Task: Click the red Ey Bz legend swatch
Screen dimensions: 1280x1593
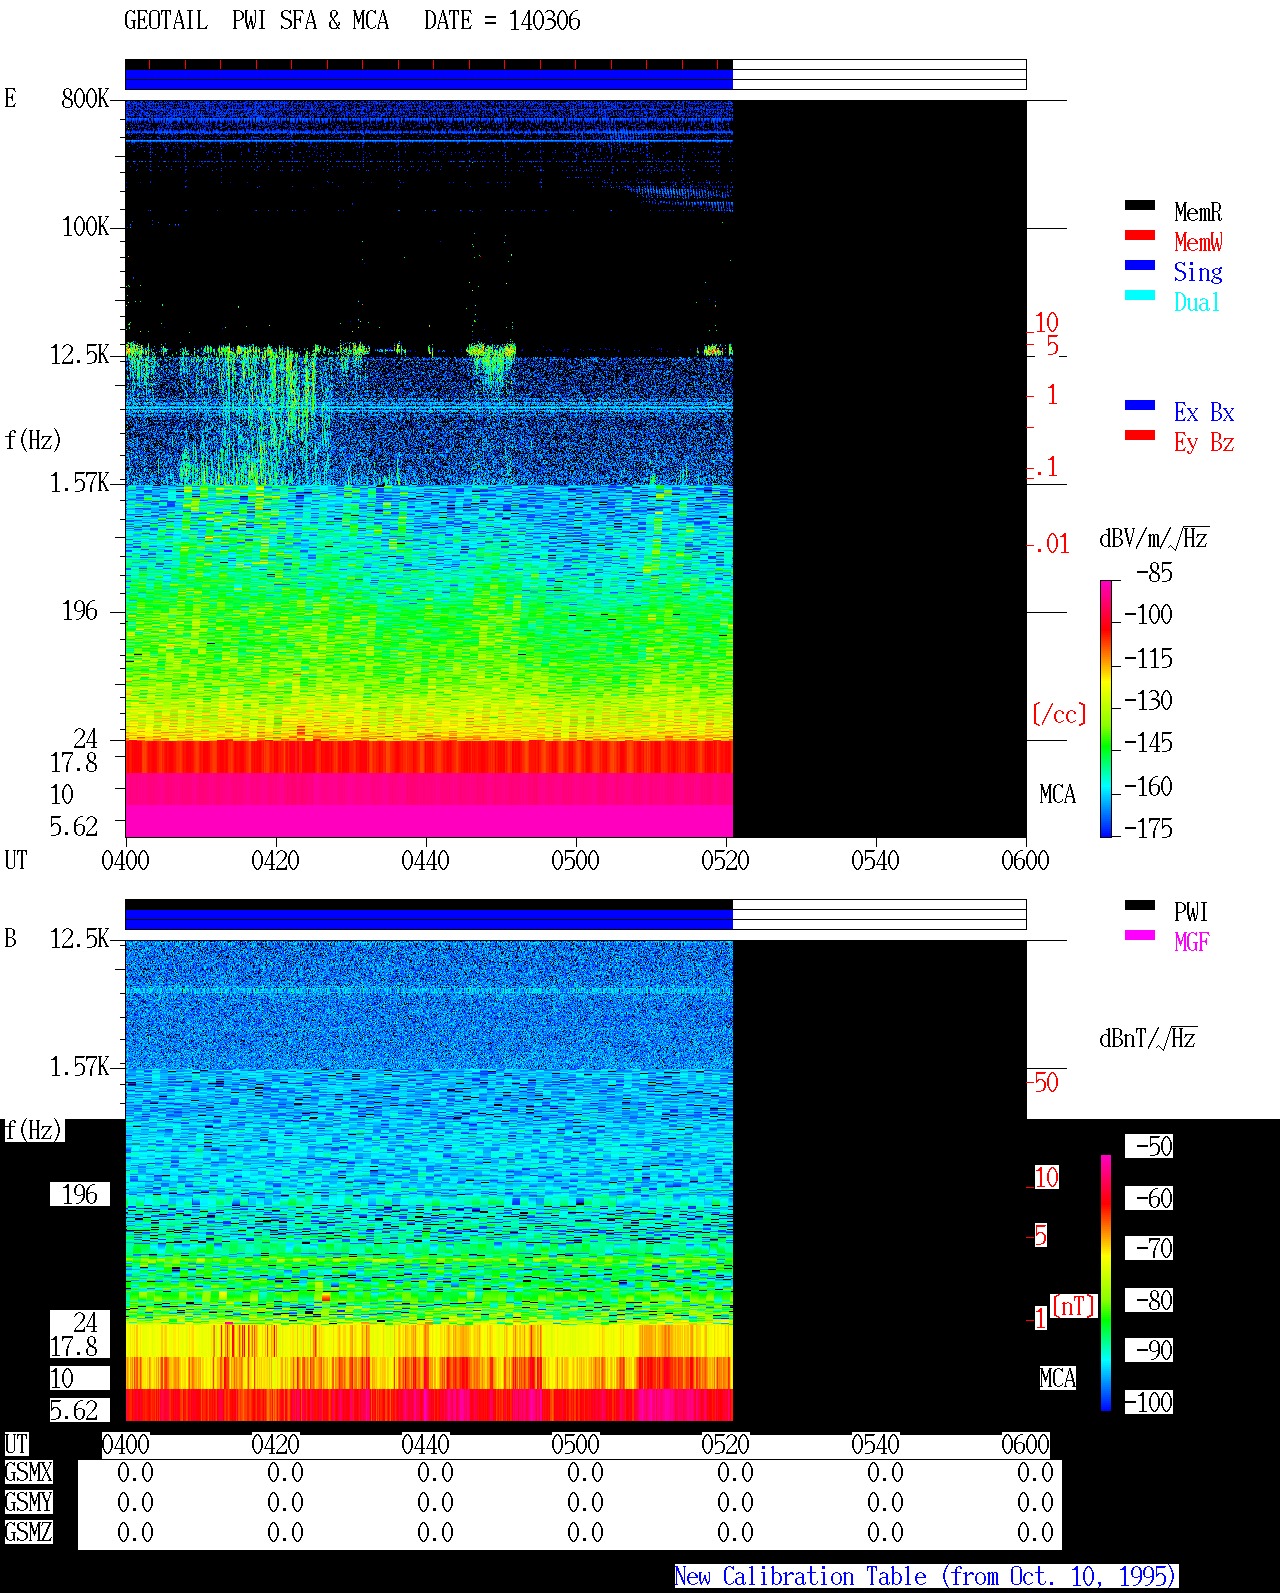Action: click(x=1140, y=435)
